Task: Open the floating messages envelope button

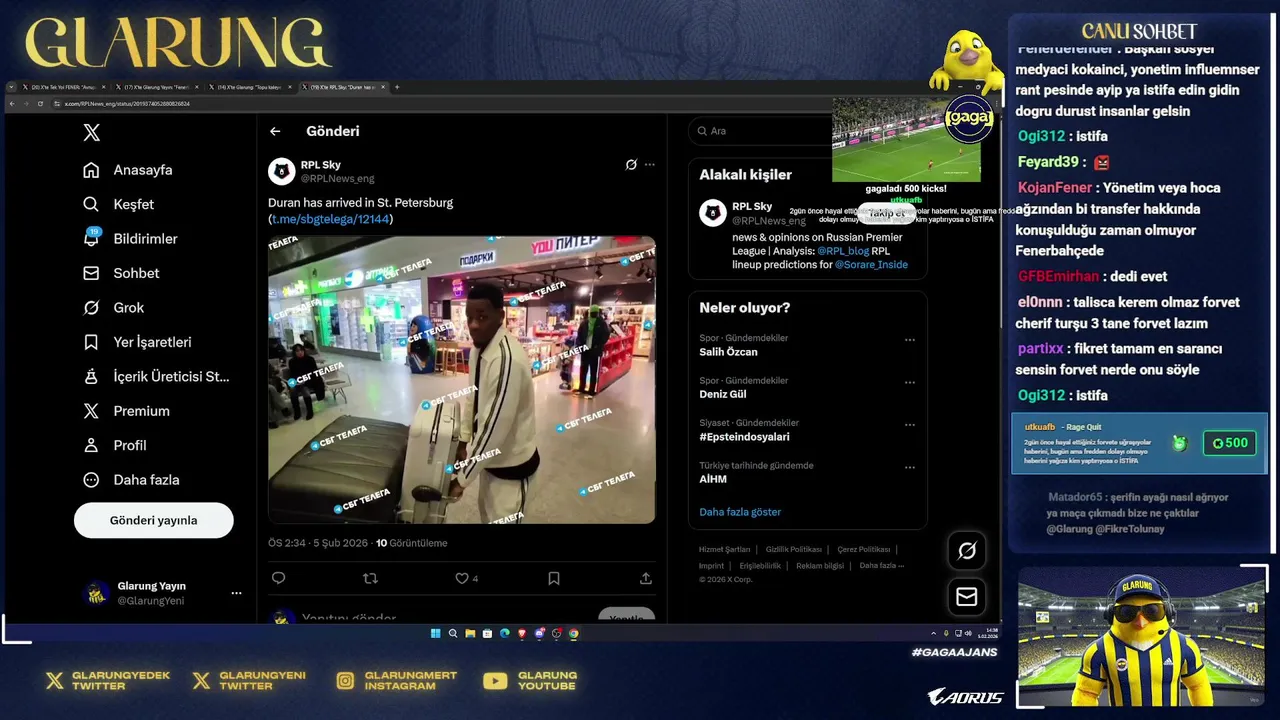Action: [x=967, y=597]
